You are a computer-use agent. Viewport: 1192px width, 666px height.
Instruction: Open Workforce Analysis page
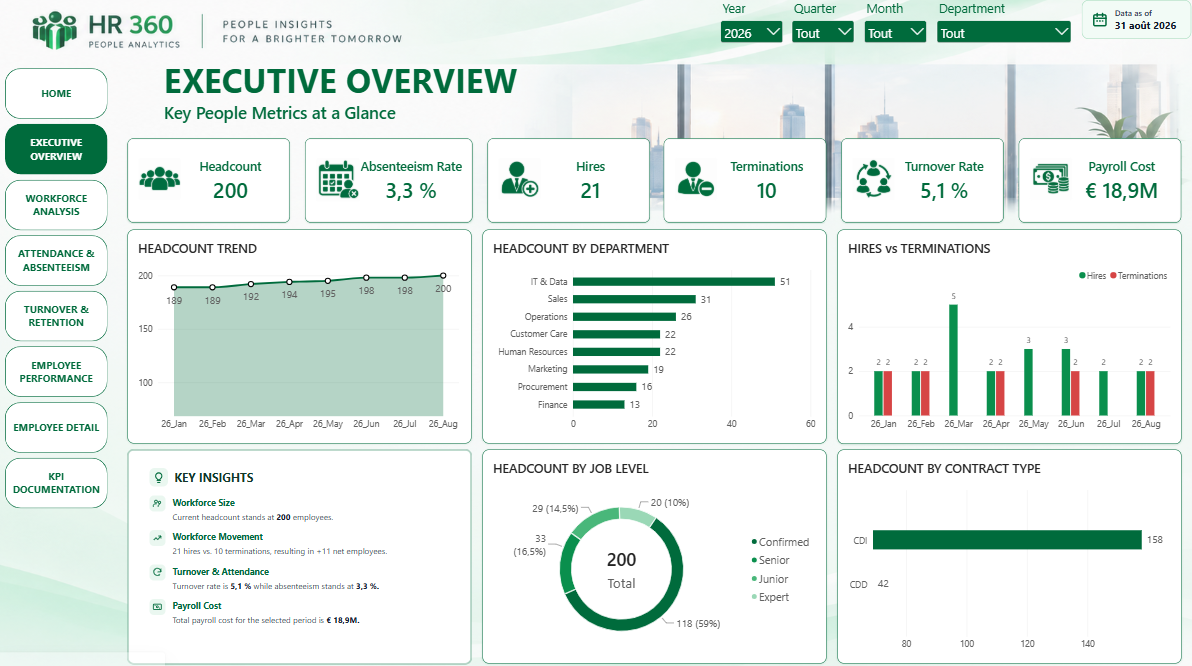pyautogui.click(x=56, y=205)
